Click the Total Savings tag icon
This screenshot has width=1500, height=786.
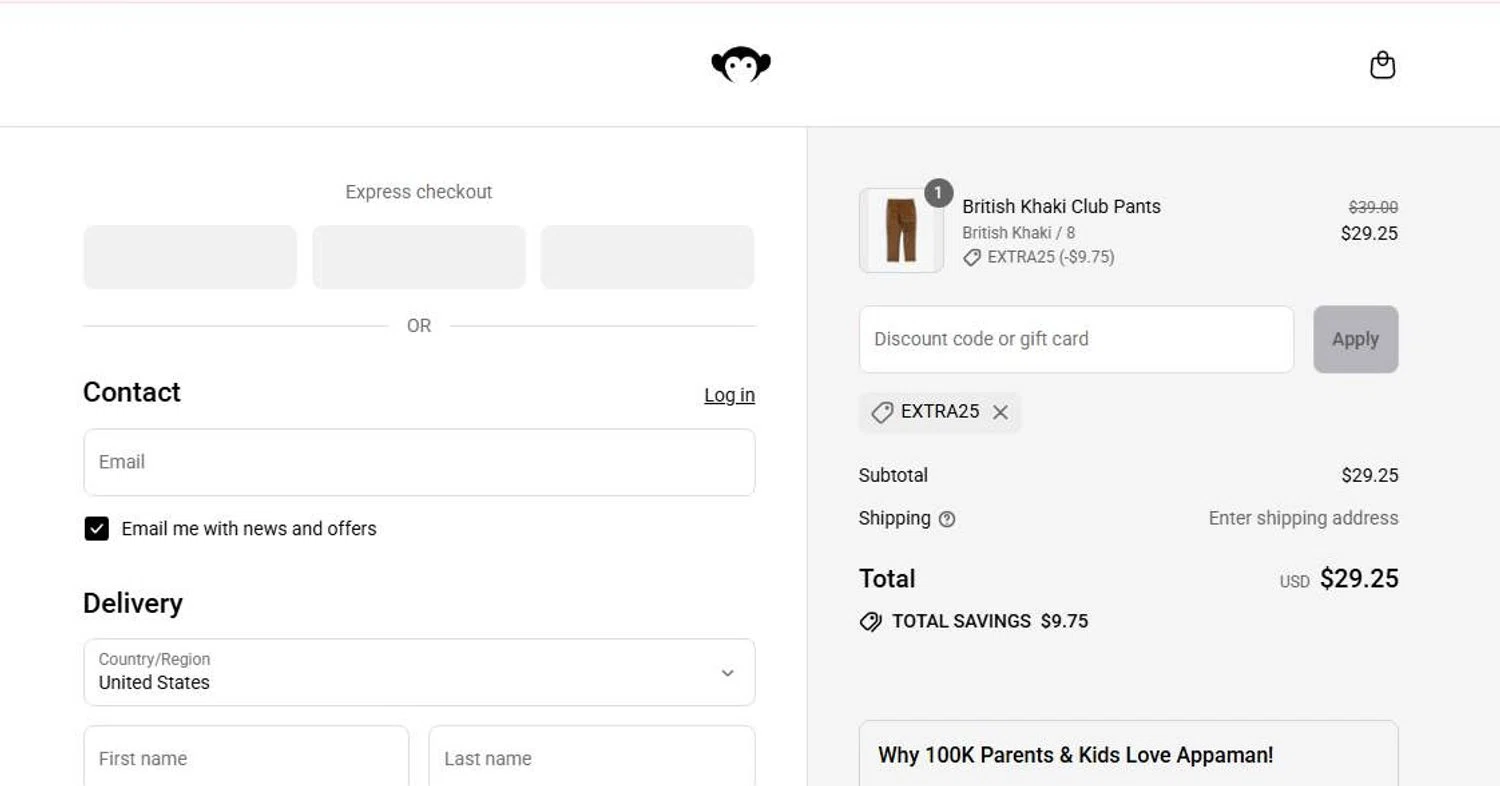(871, 621)
